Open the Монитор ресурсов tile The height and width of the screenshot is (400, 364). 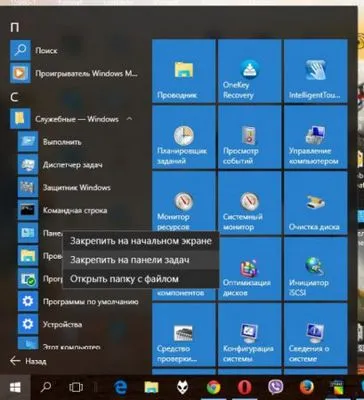[x=184, y=201]
